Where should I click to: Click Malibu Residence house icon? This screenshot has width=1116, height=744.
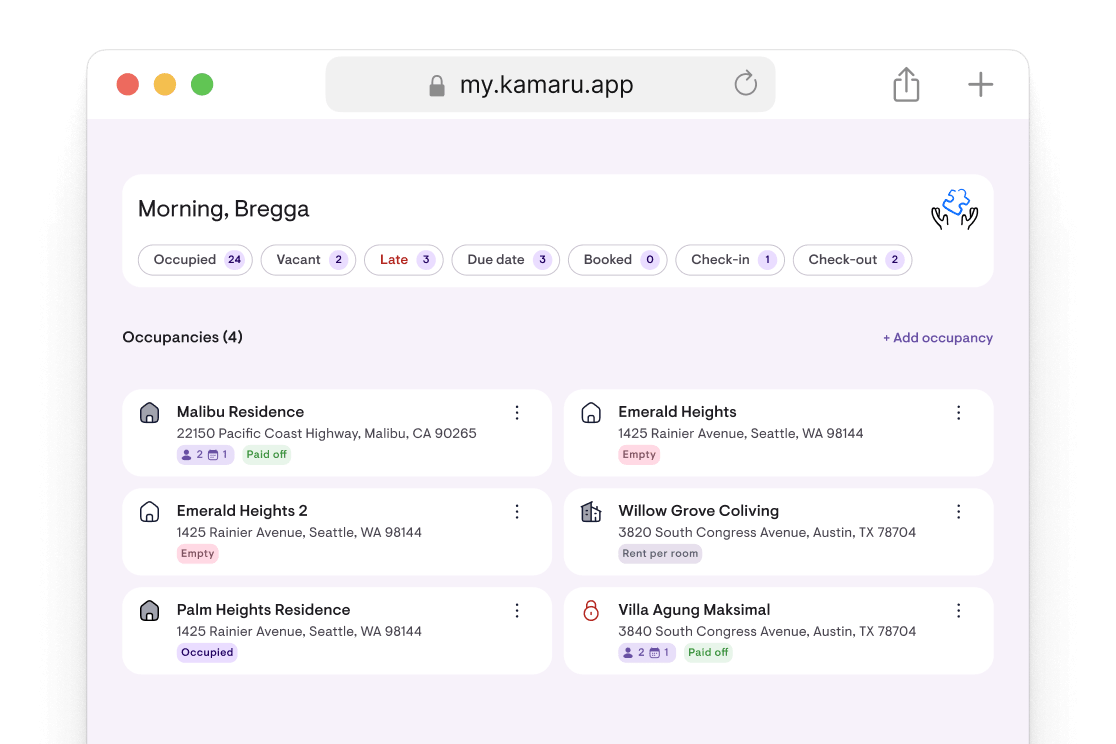pyautogui.click(x=149, y=413)
